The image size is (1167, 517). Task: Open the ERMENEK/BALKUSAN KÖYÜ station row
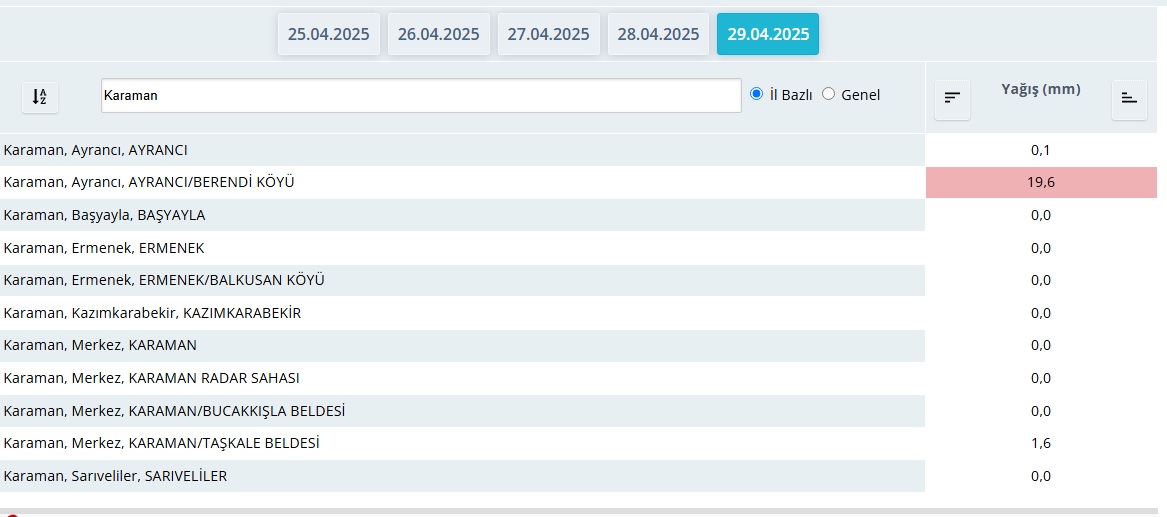[x=165, y=280]
